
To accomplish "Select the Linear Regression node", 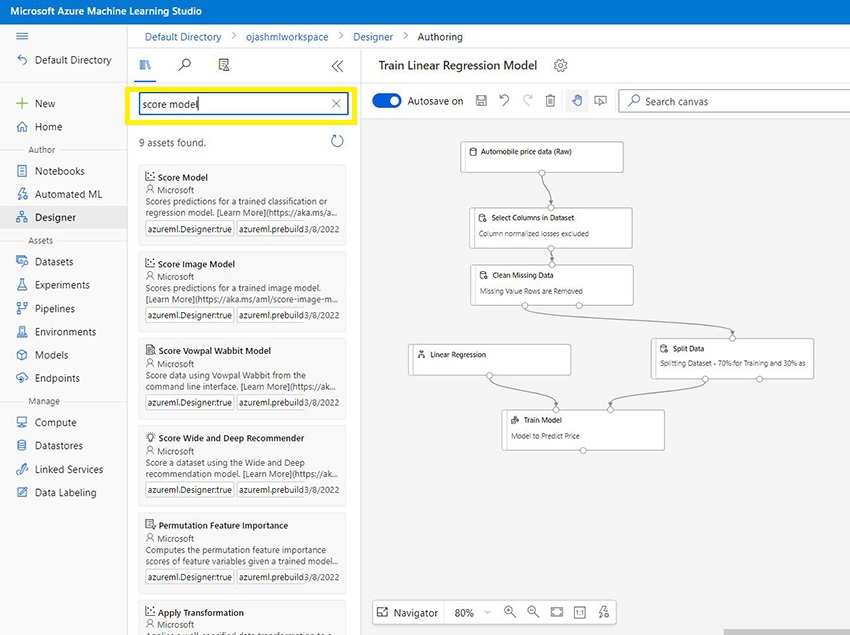I will pyautogui.click(x=490, y=360).
